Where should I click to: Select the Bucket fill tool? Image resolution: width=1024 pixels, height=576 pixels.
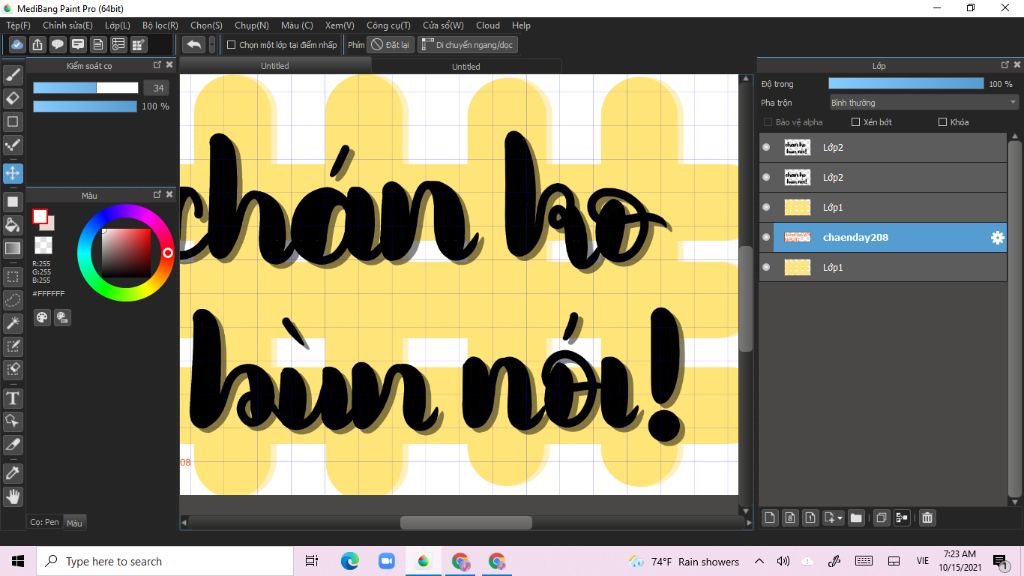pyautogui.click(x=12, y=225)
